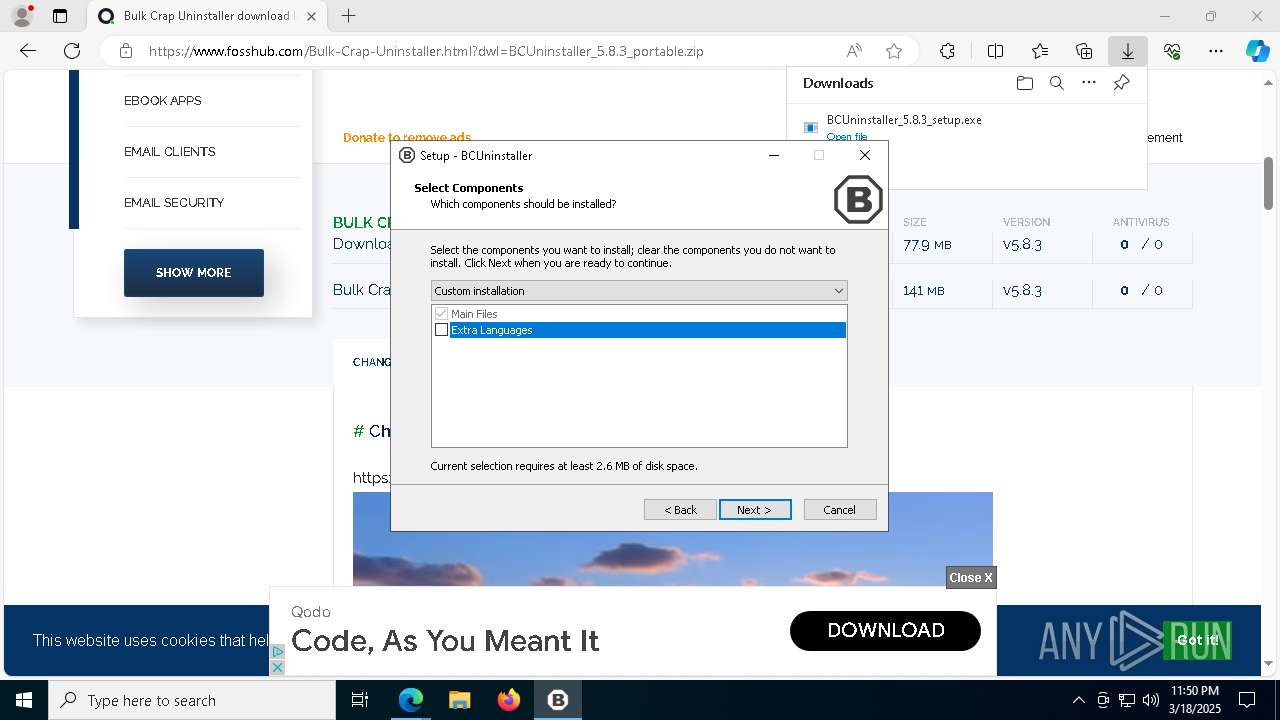Accept cookies with Got it! button
1280x720 pixels.
tap(1197, 641)
